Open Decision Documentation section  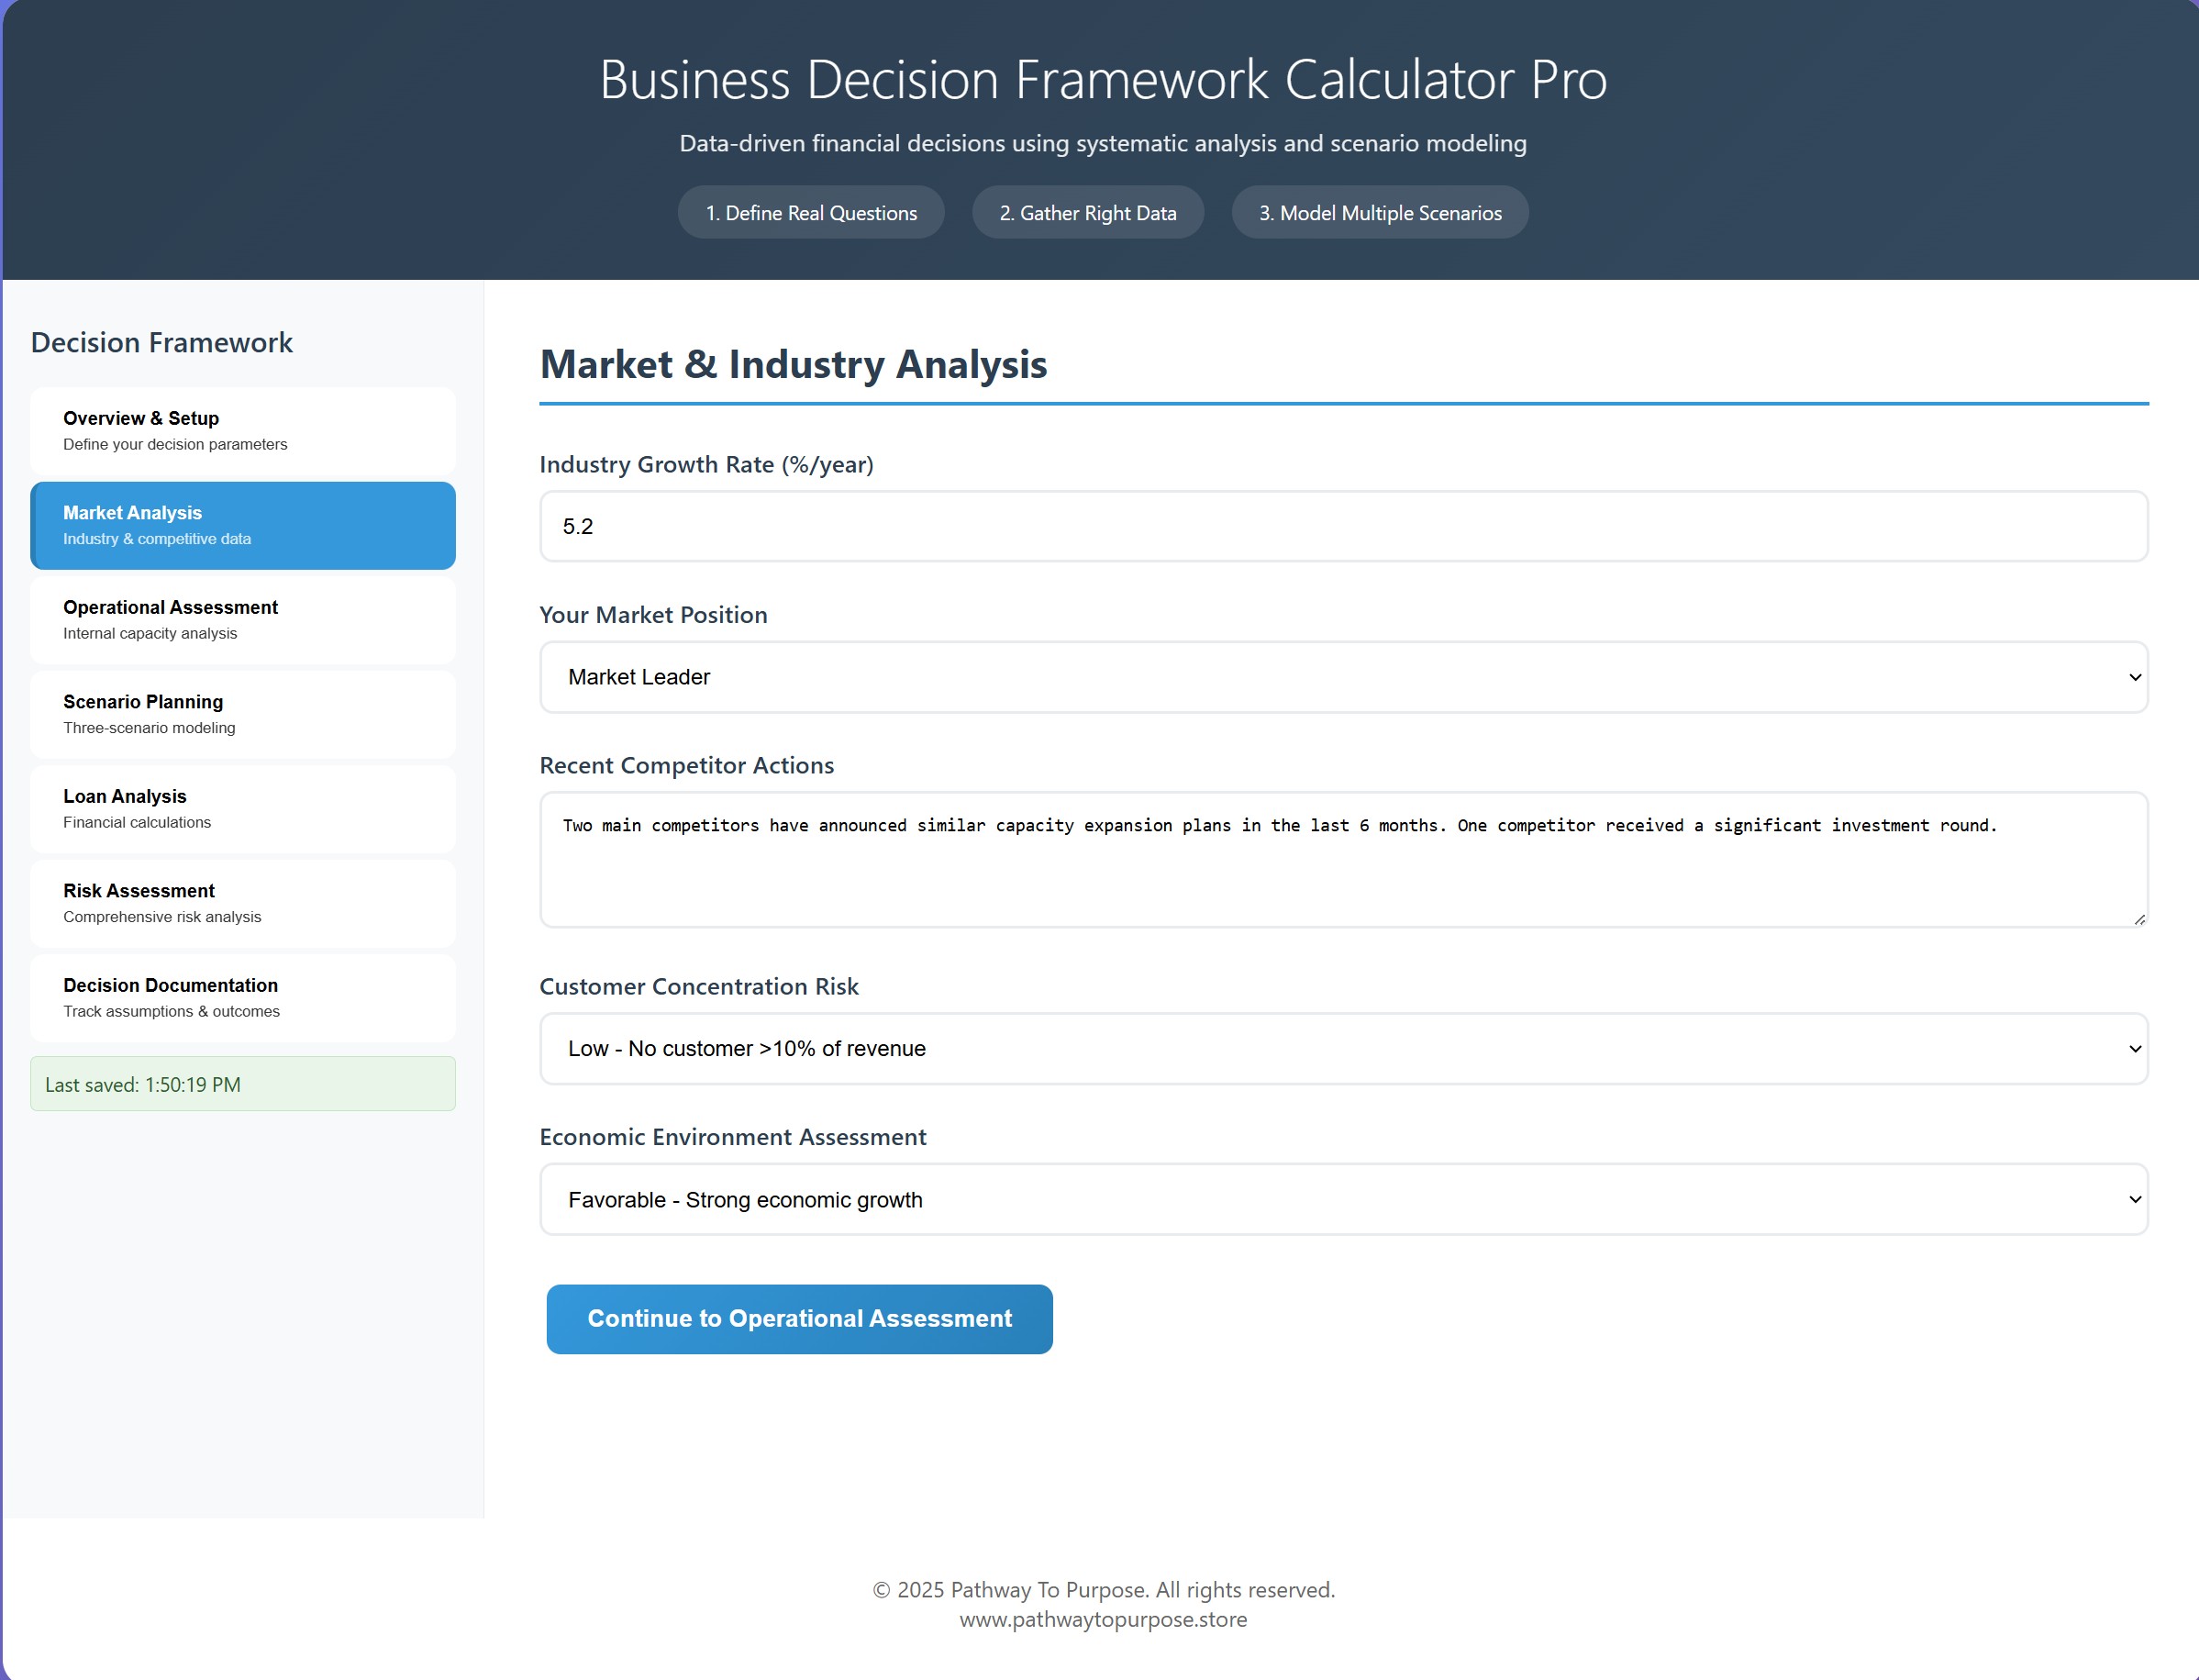tap(243, 998)
